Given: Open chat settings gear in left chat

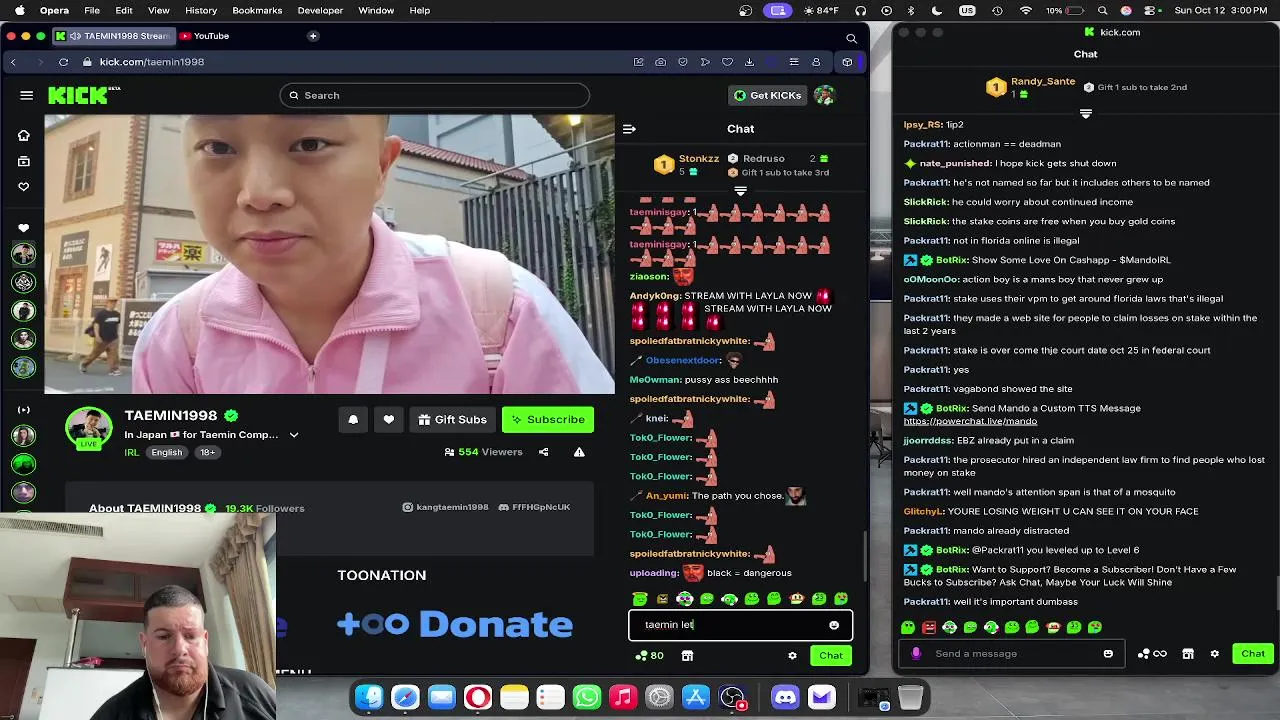Looking at the screenshot, I should tap(792, 656).
